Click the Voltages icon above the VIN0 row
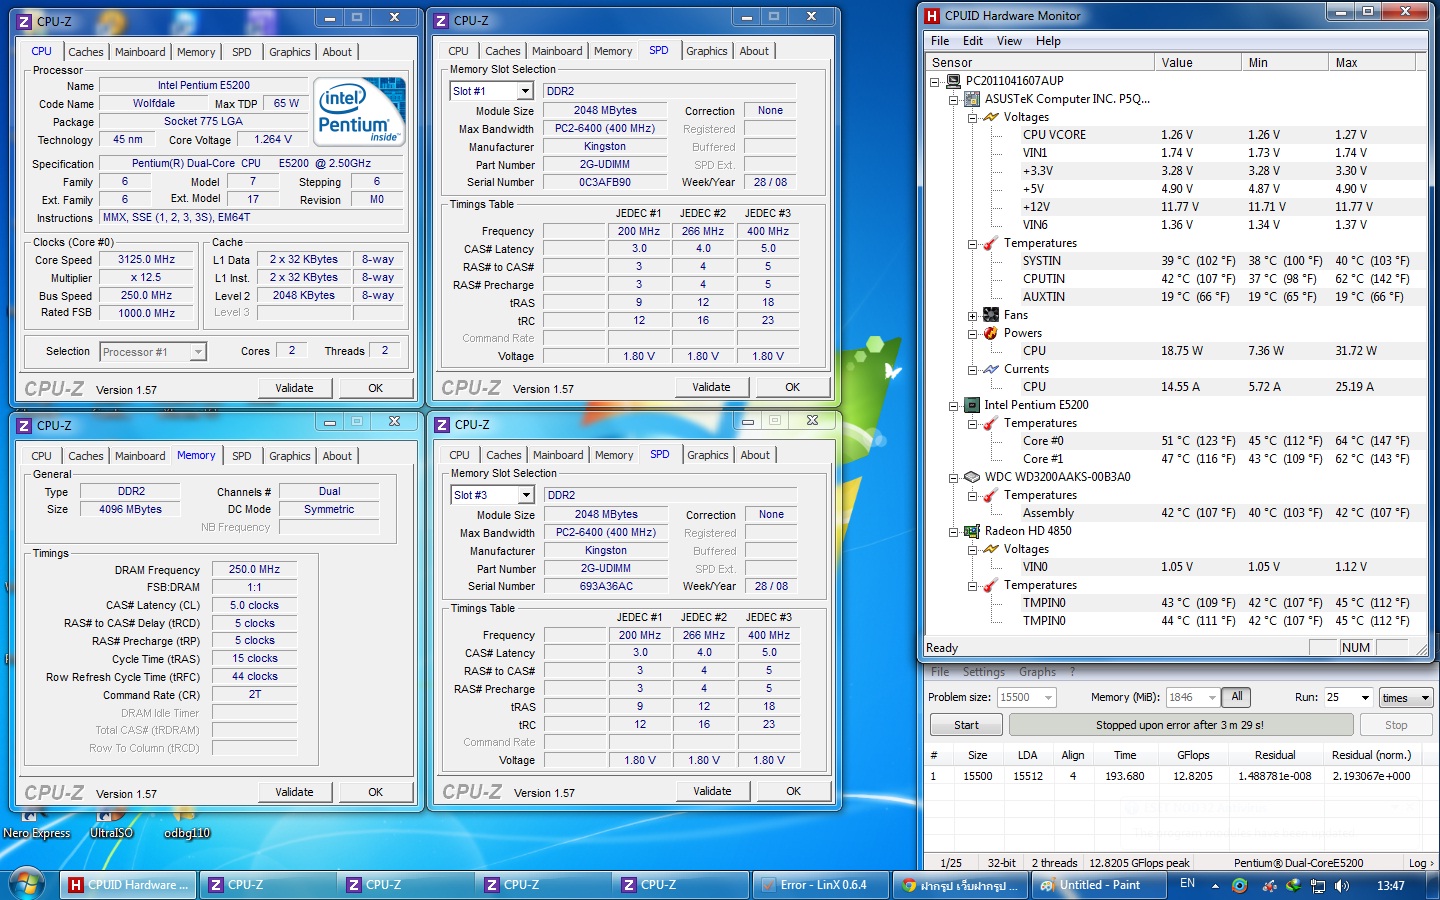The image size is (1440, 900). (991, 549)
